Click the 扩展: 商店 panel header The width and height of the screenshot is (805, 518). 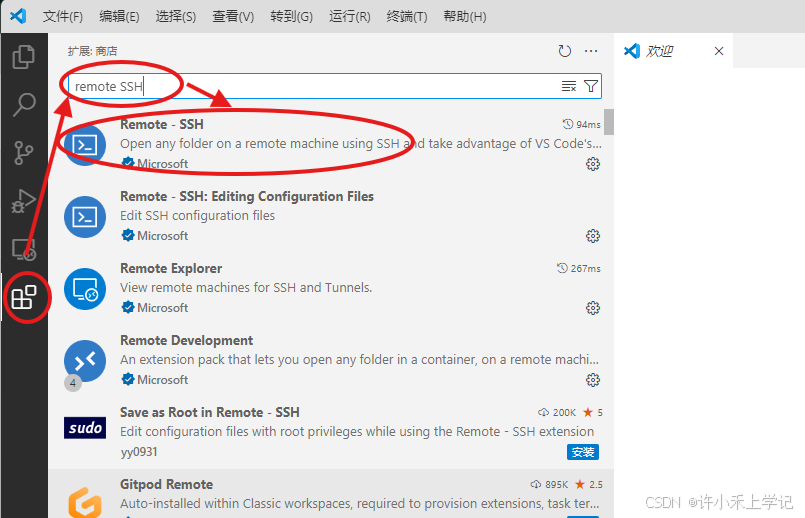pos(92,51)
